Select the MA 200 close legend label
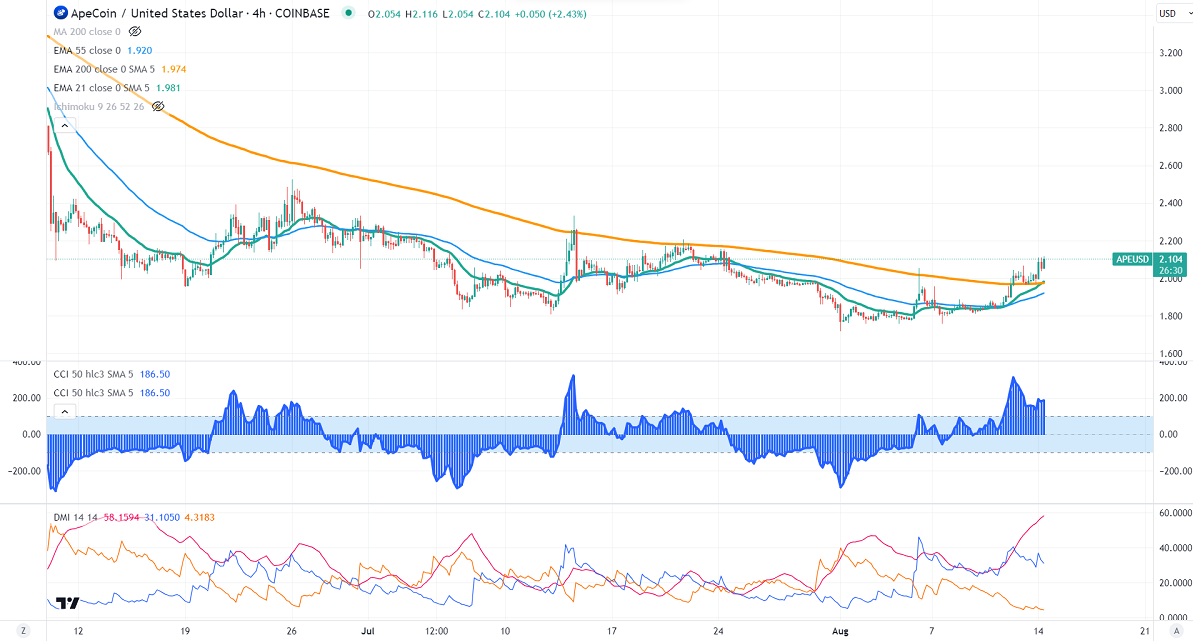Viewport: 1193px width, 641px height. point(87,32)
